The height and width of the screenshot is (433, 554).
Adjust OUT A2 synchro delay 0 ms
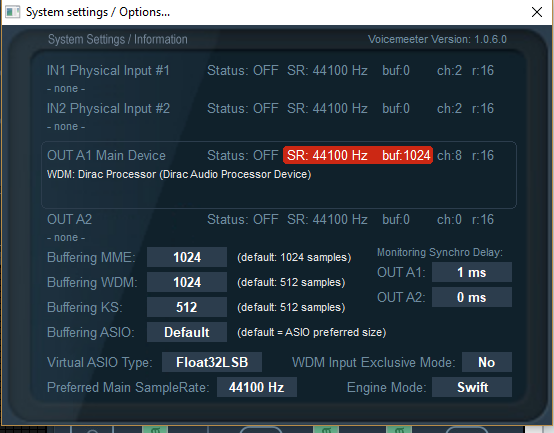tap(472, 297)
